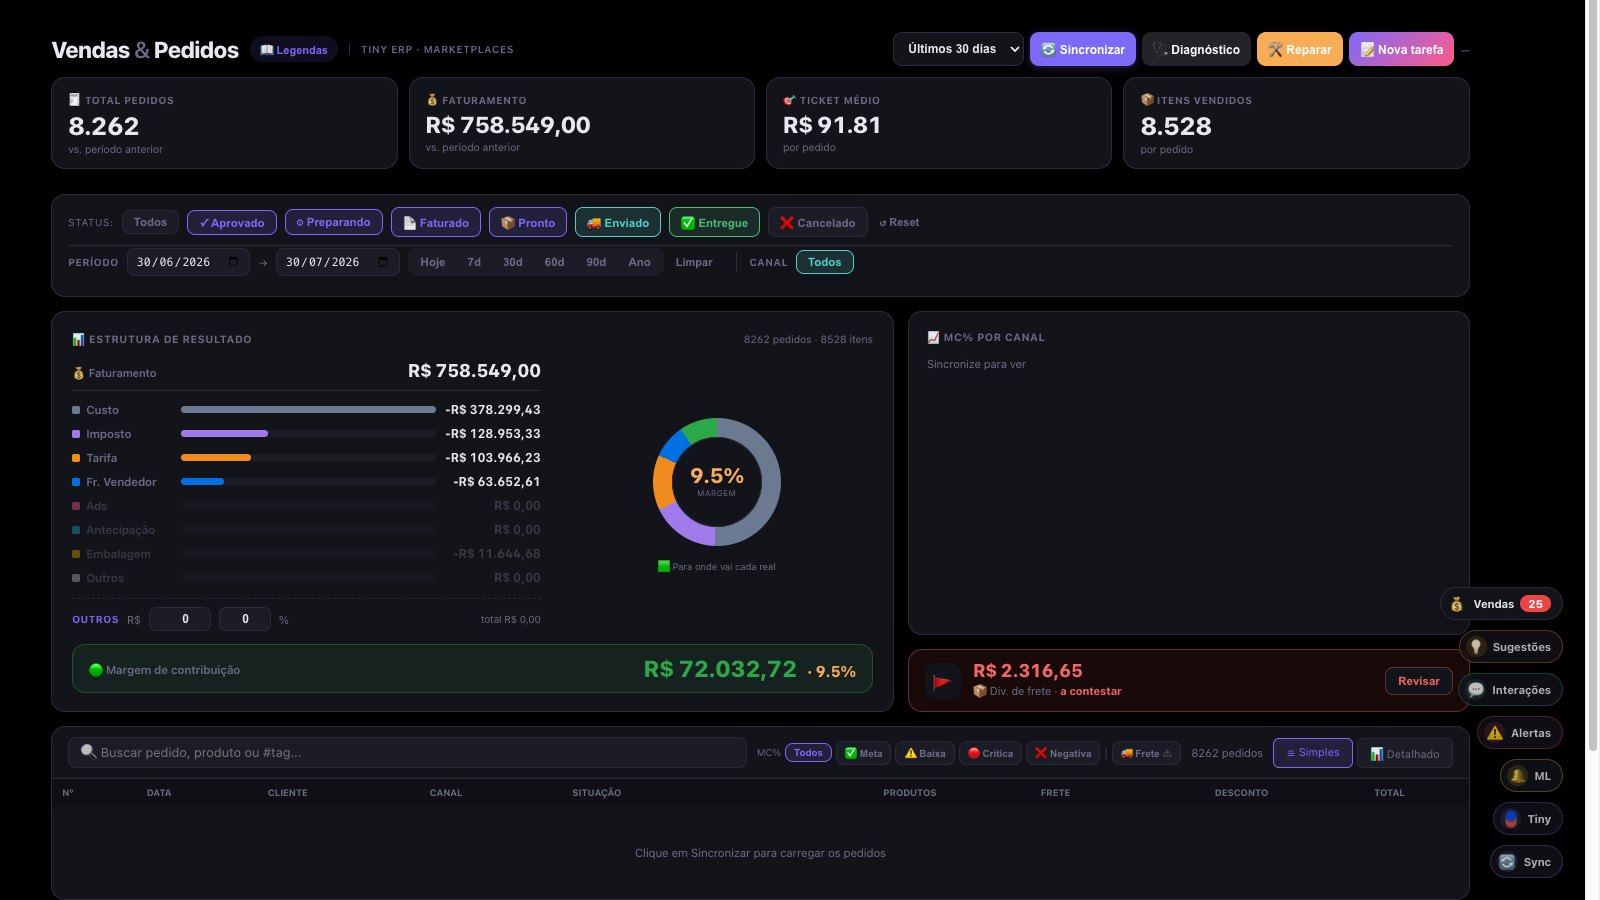Toggle the Aprovado status filter

pyautogui.click(x=232, y=222)
